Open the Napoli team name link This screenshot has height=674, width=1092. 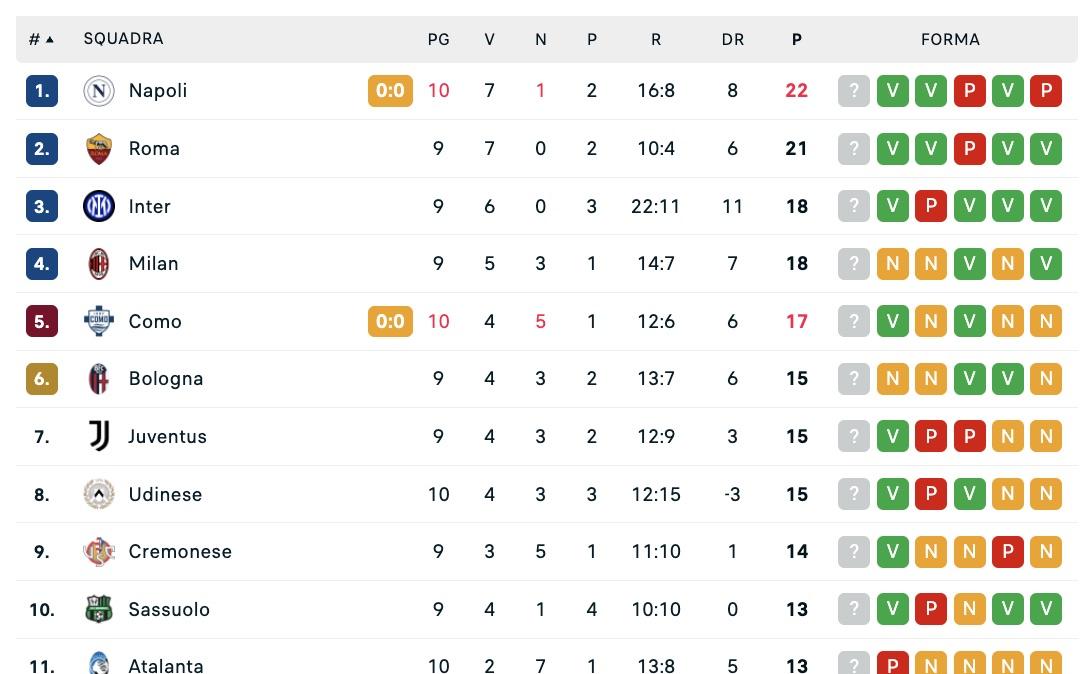tap(157, 90)
